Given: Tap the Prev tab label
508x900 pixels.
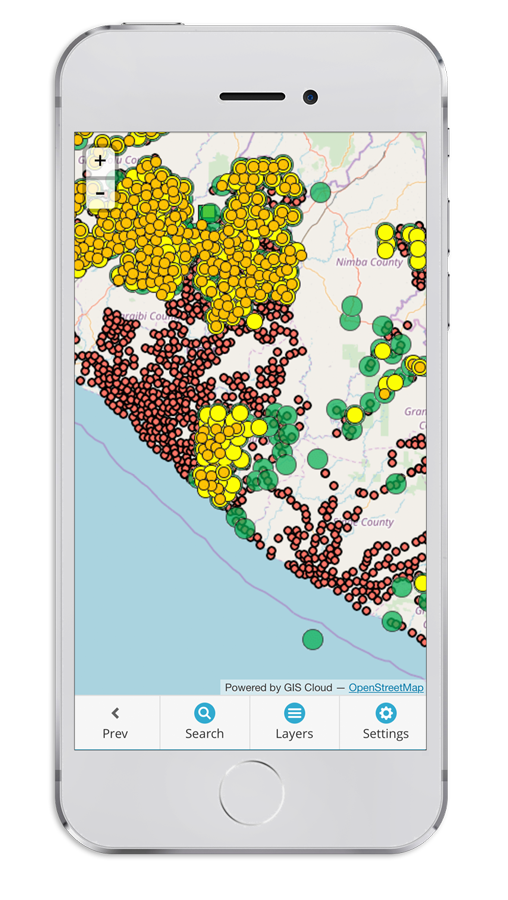Looking at the screenshot, I should pyautogui.click(x=115, y=734).
